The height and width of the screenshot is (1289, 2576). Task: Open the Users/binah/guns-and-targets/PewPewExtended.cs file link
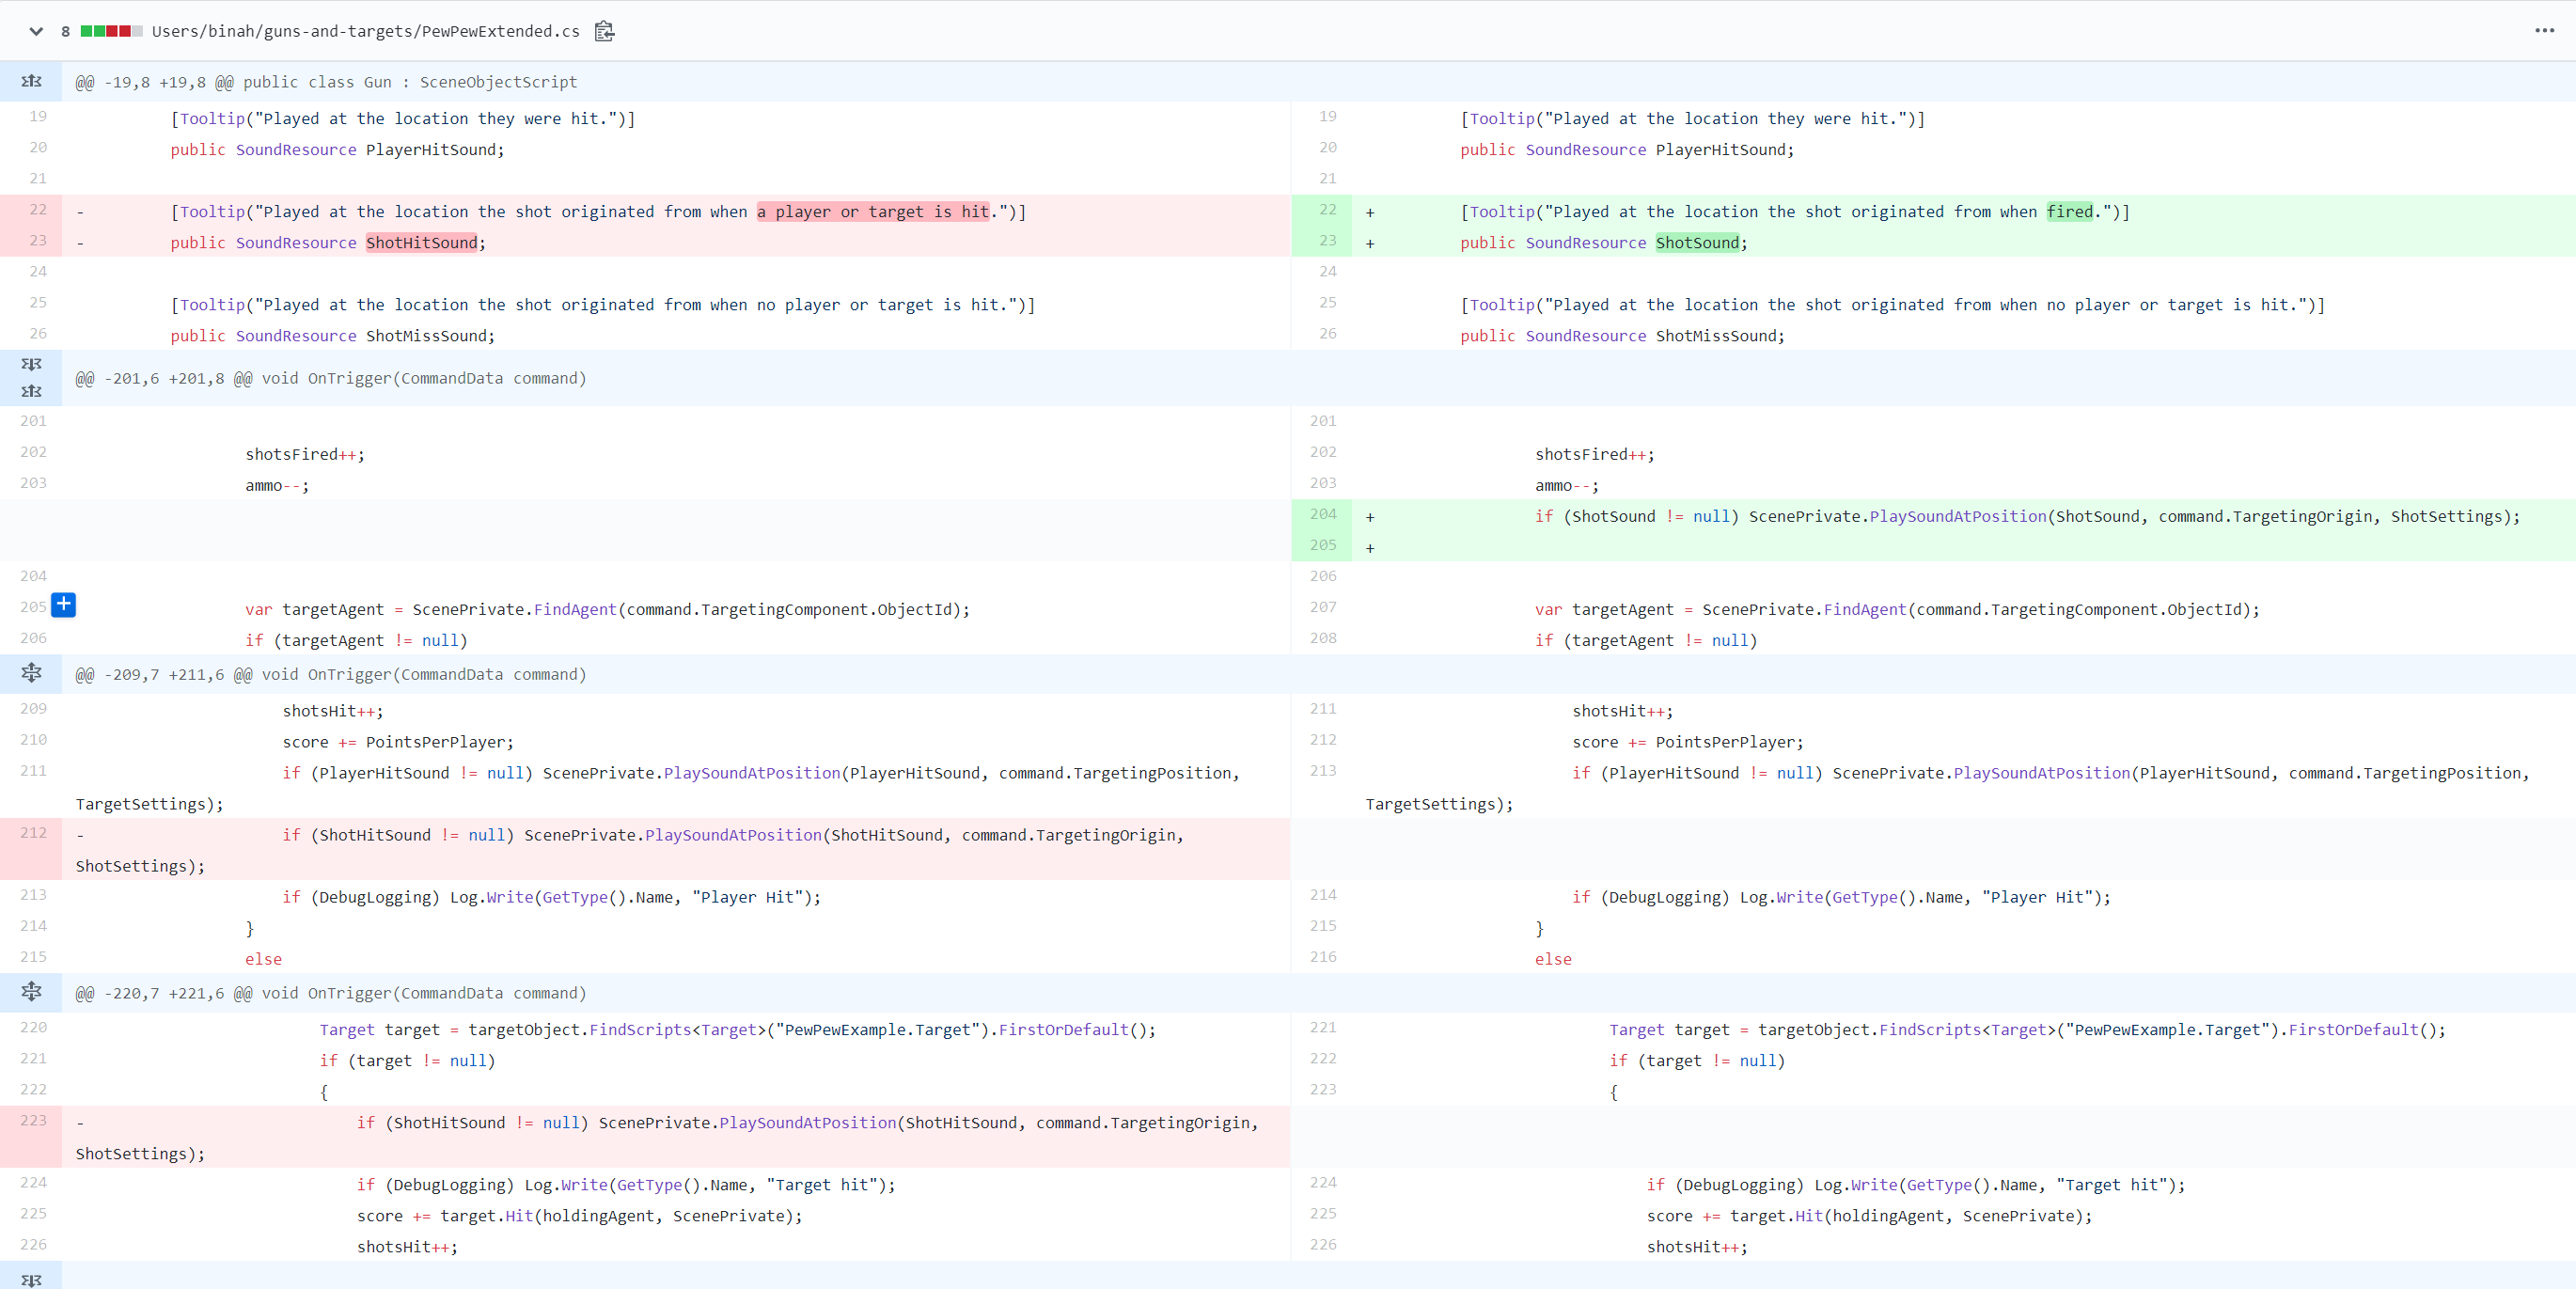tap(365, 31)
